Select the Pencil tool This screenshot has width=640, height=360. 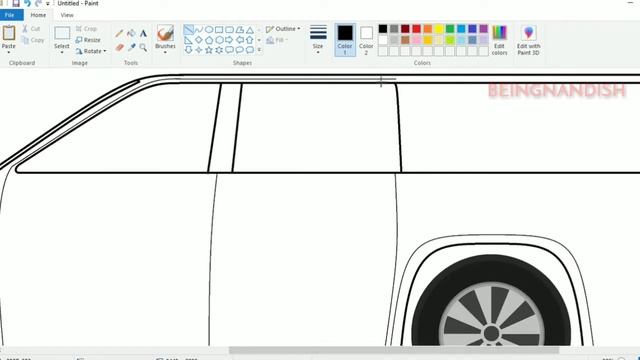click(119, 33)
